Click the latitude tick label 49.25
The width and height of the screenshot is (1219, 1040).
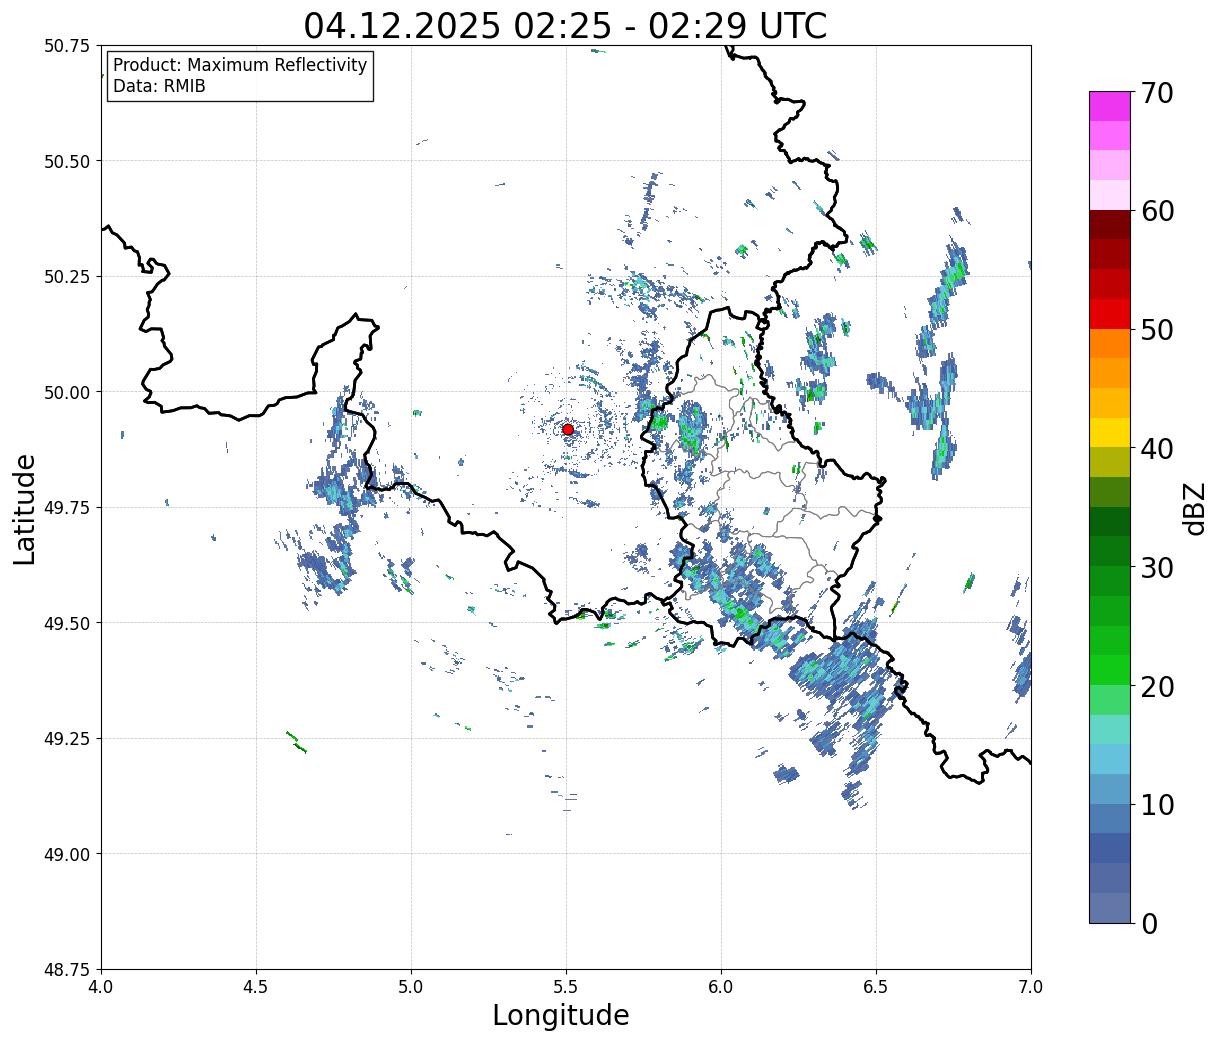[x=67, y=739]
